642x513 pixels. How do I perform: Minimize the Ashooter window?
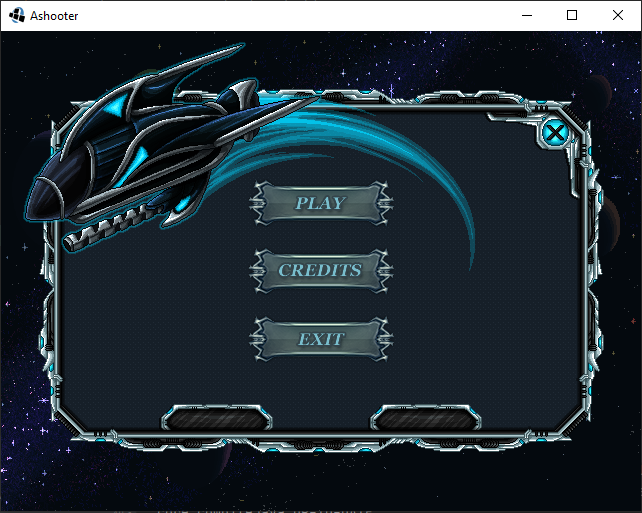tap(527, 16)
